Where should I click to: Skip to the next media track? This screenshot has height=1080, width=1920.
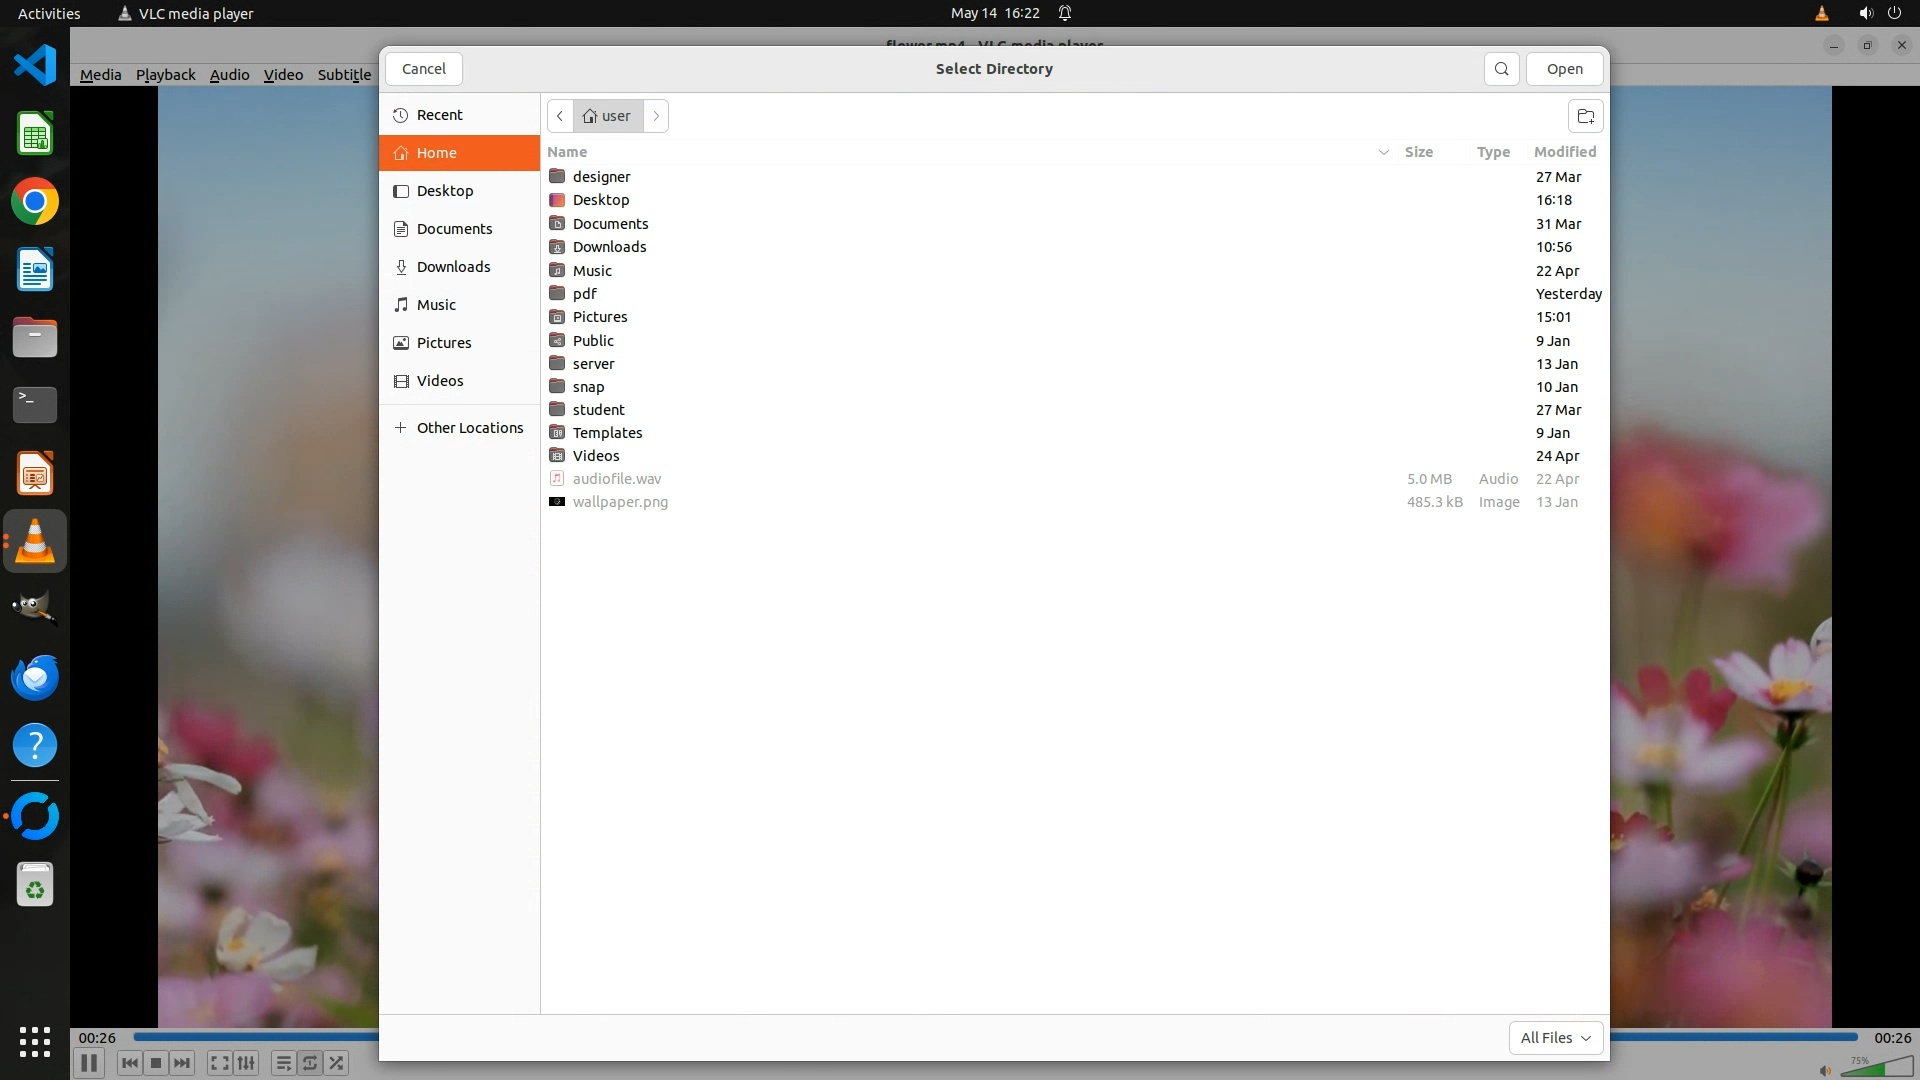click(182, 1063)
